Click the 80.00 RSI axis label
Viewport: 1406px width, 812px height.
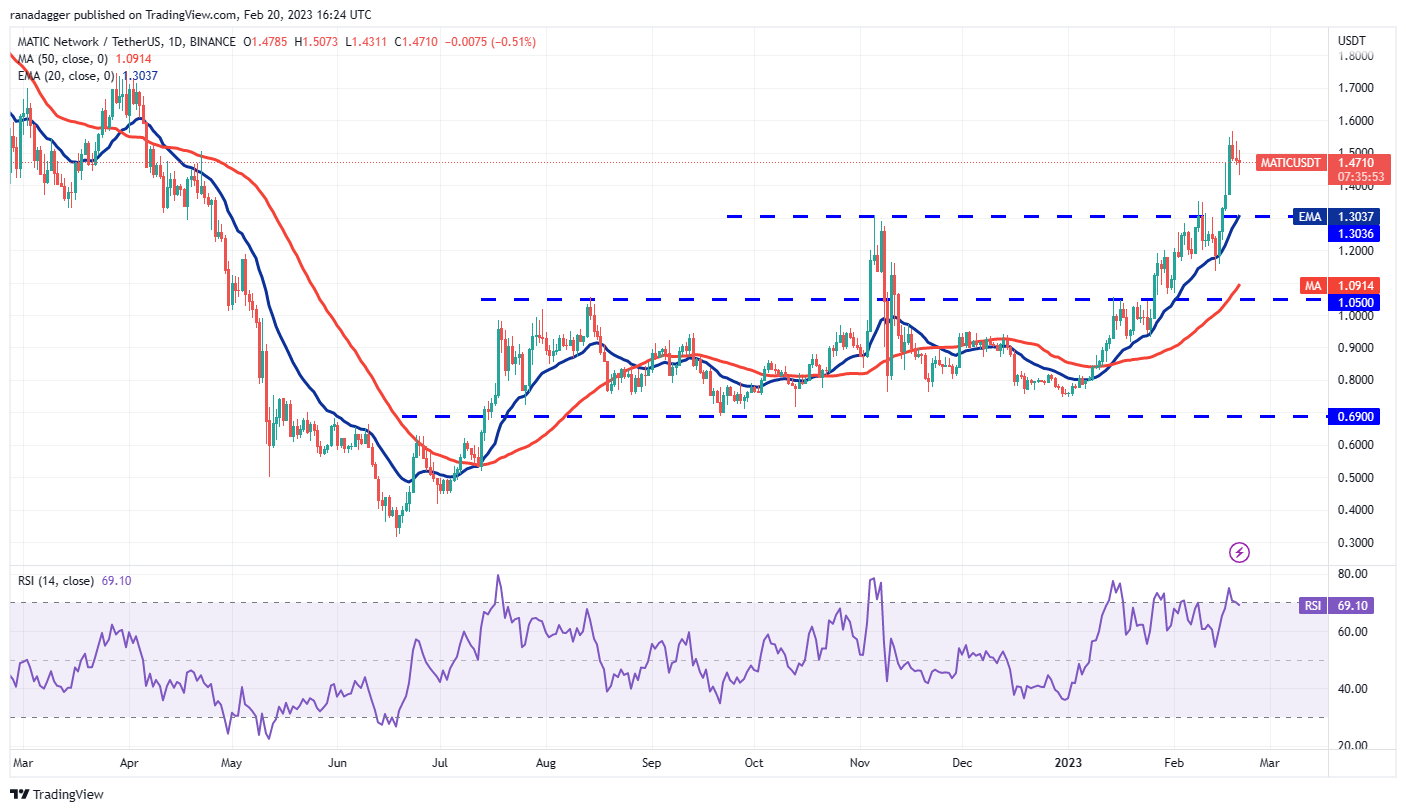coord(1351,574)
